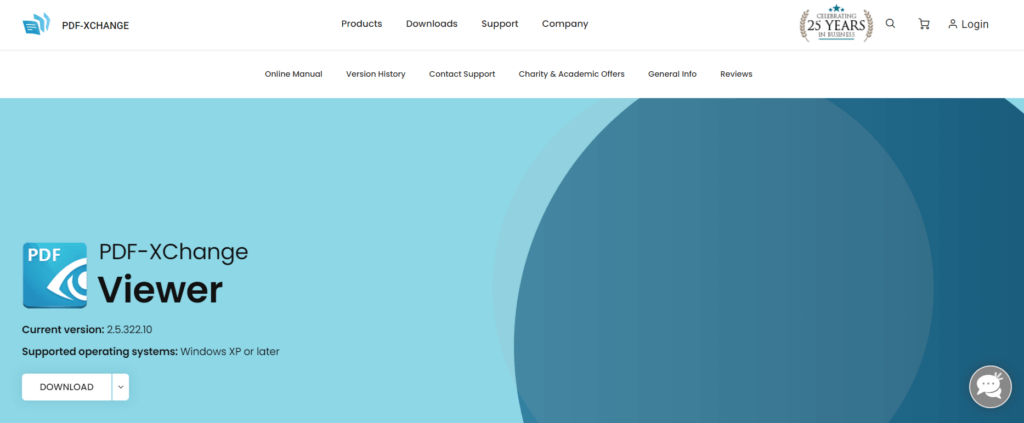Open the live chat bubble widget
Image resolution: width=1024 pixels, height=423 pixels.
click(990, 386)
